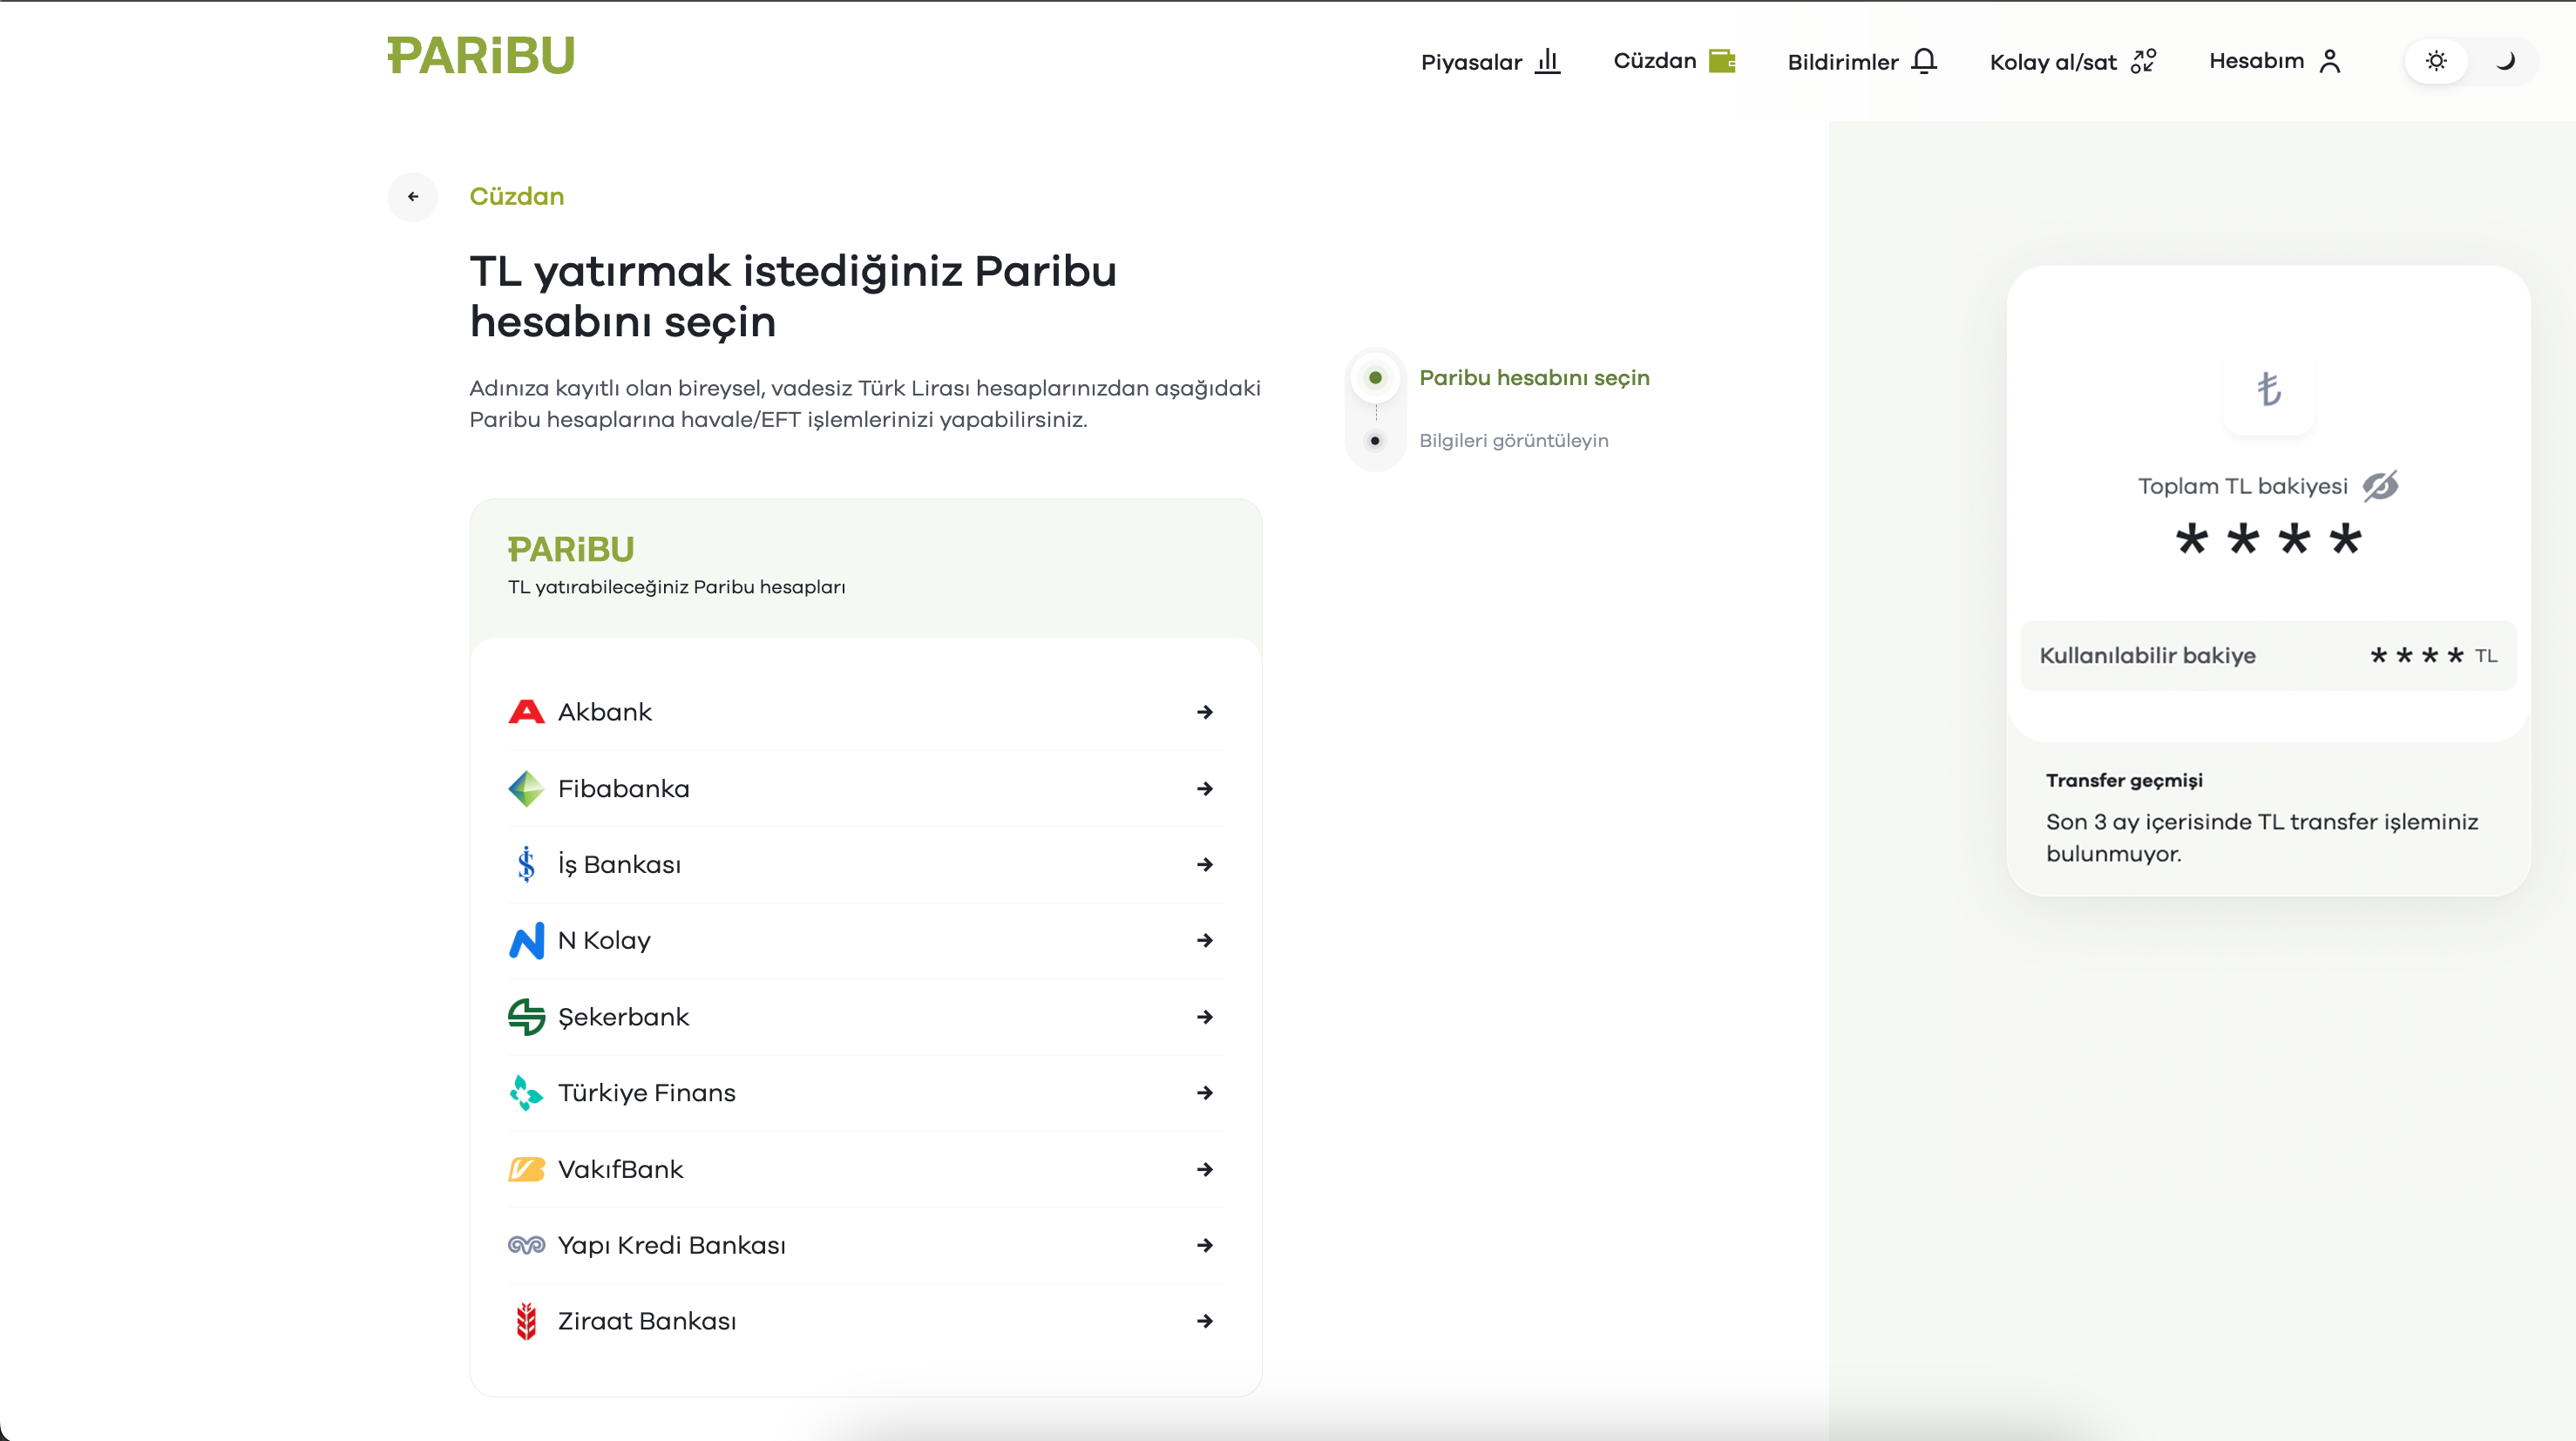Click the Turkish Lira symbol icon
This screenshot has height=1441, width=2576.
(x=2269, y=389)
